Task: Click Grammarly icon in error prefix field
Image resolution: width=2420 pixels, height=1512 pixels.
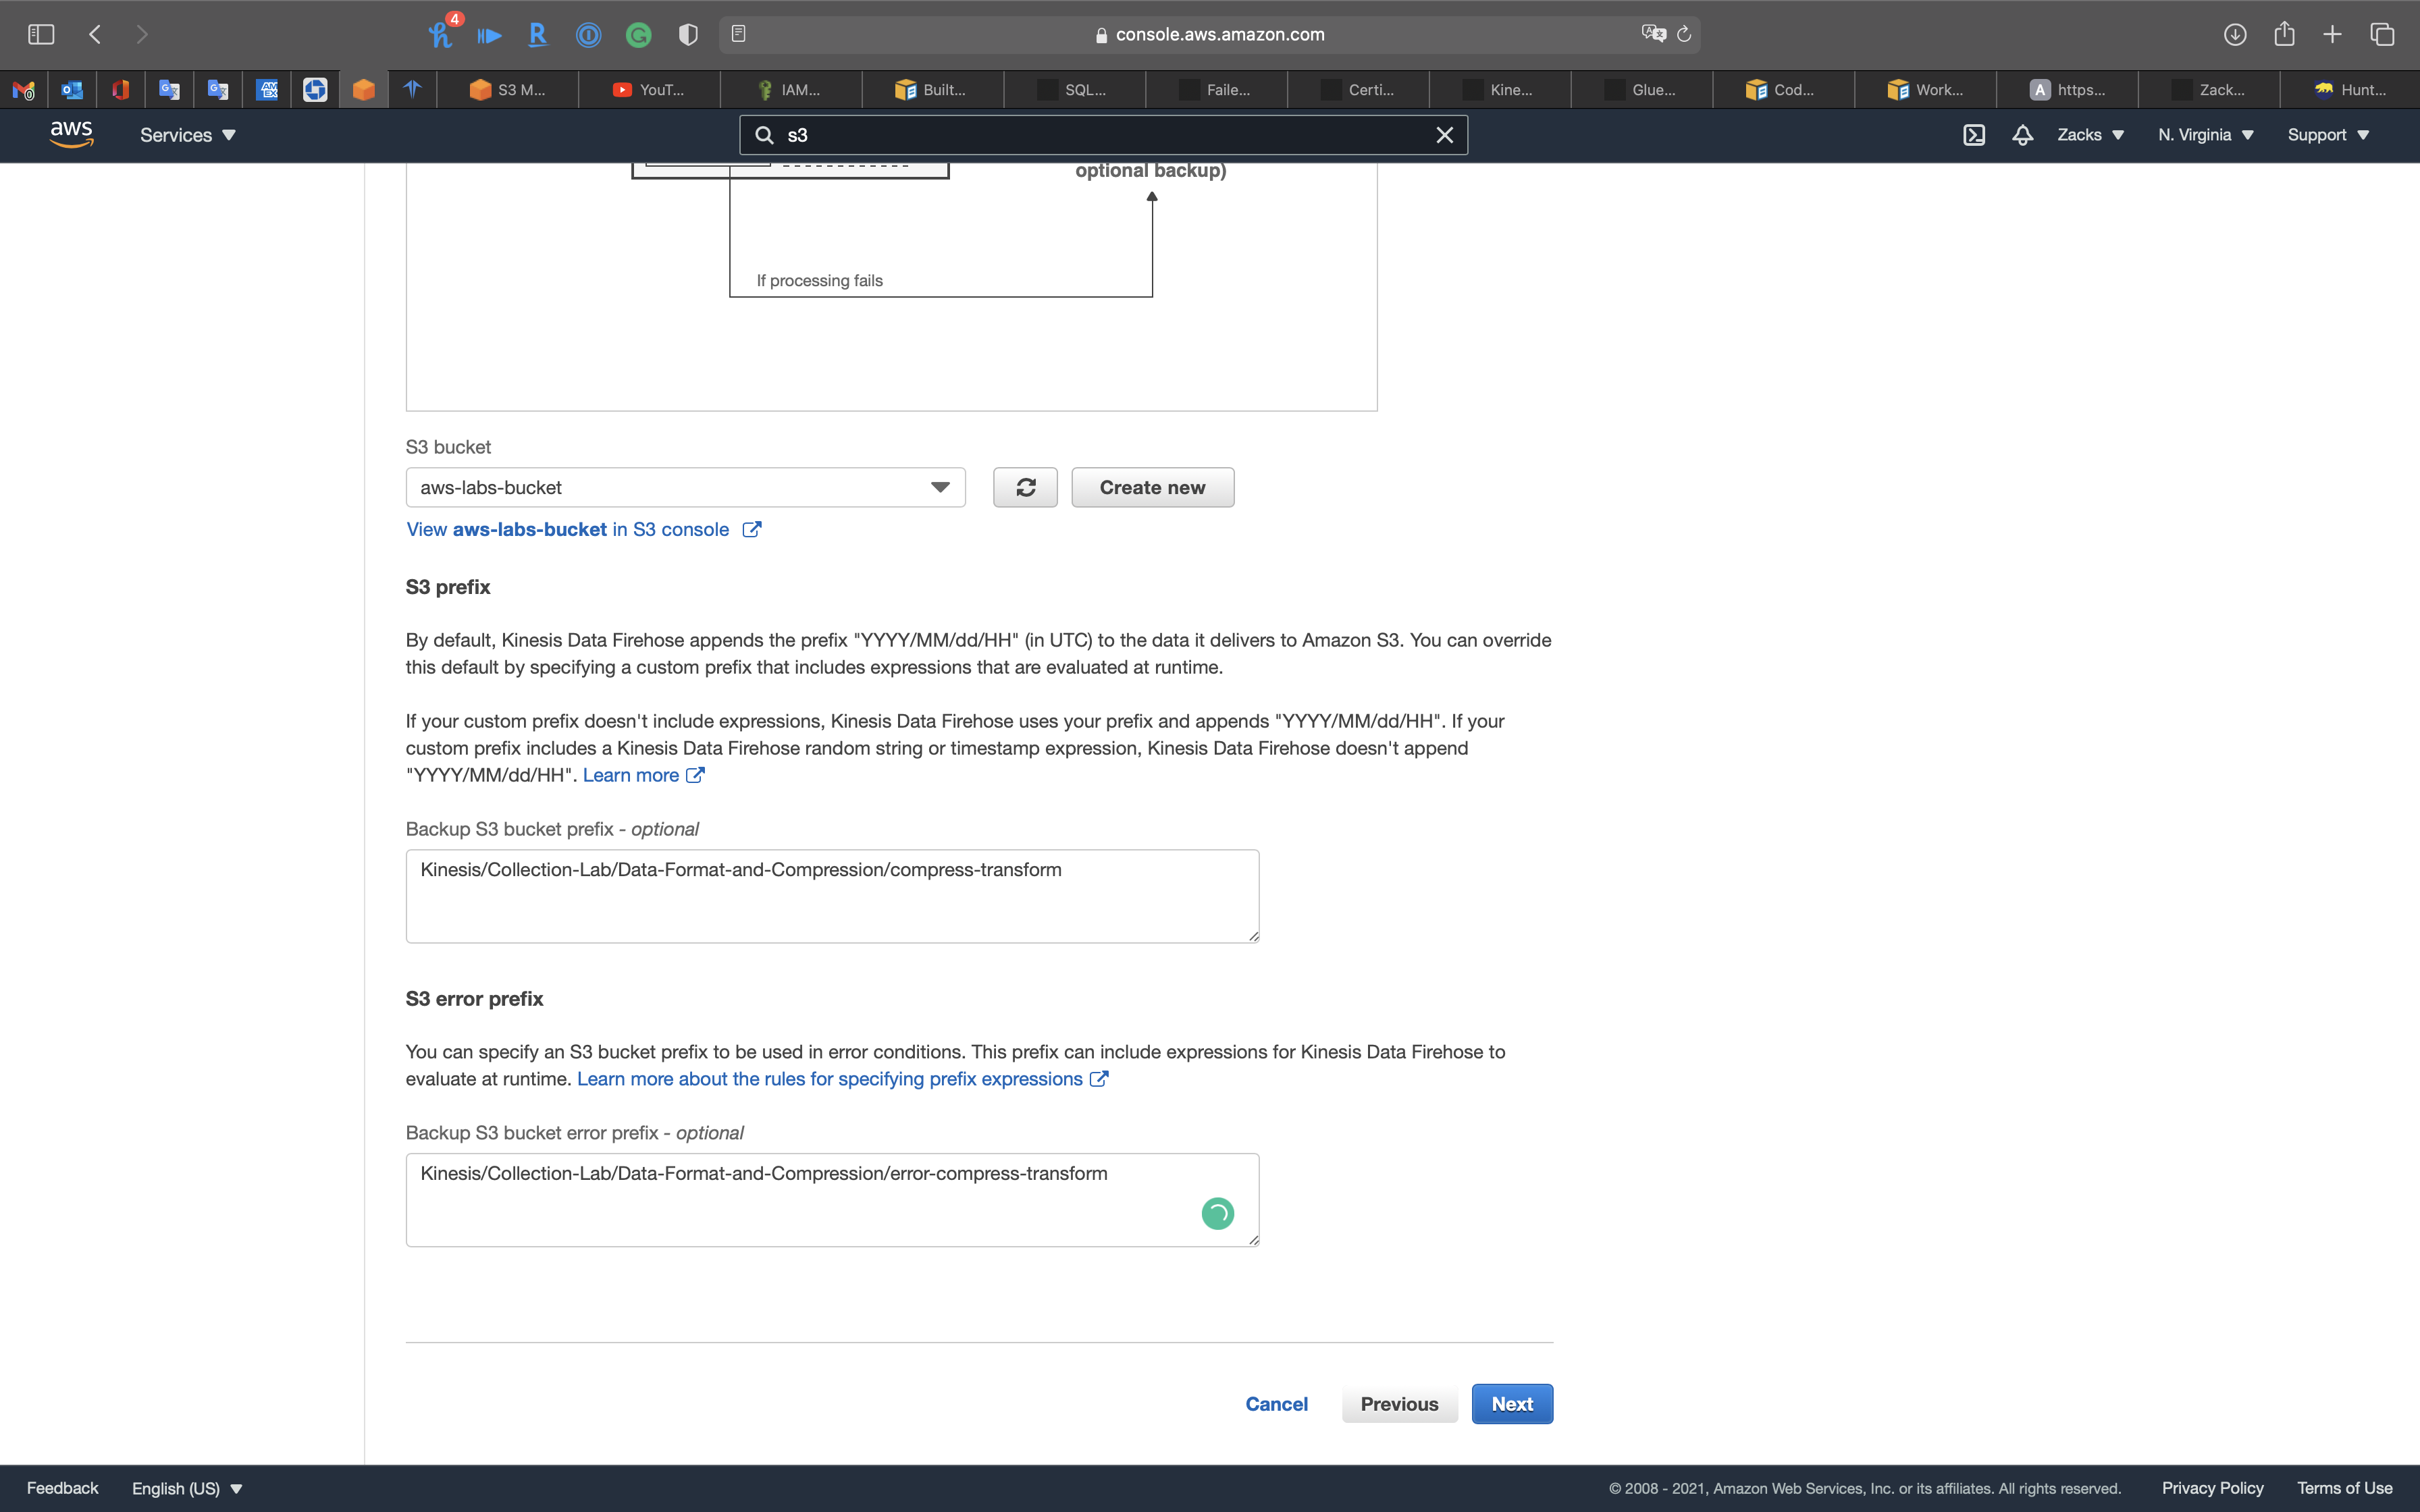Action: click(1217, 1213)
